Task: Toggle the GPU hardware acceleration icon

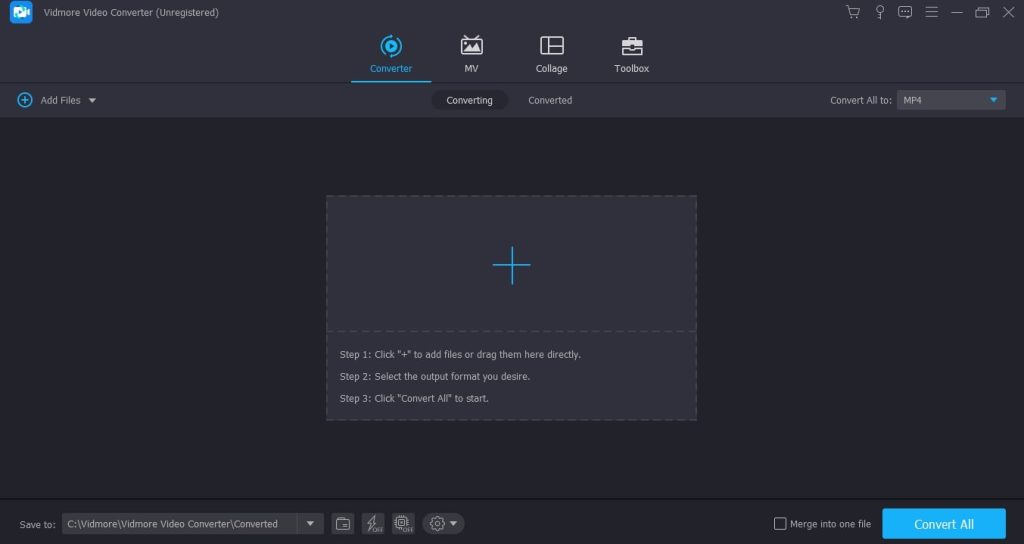Action: pos(403,524)
